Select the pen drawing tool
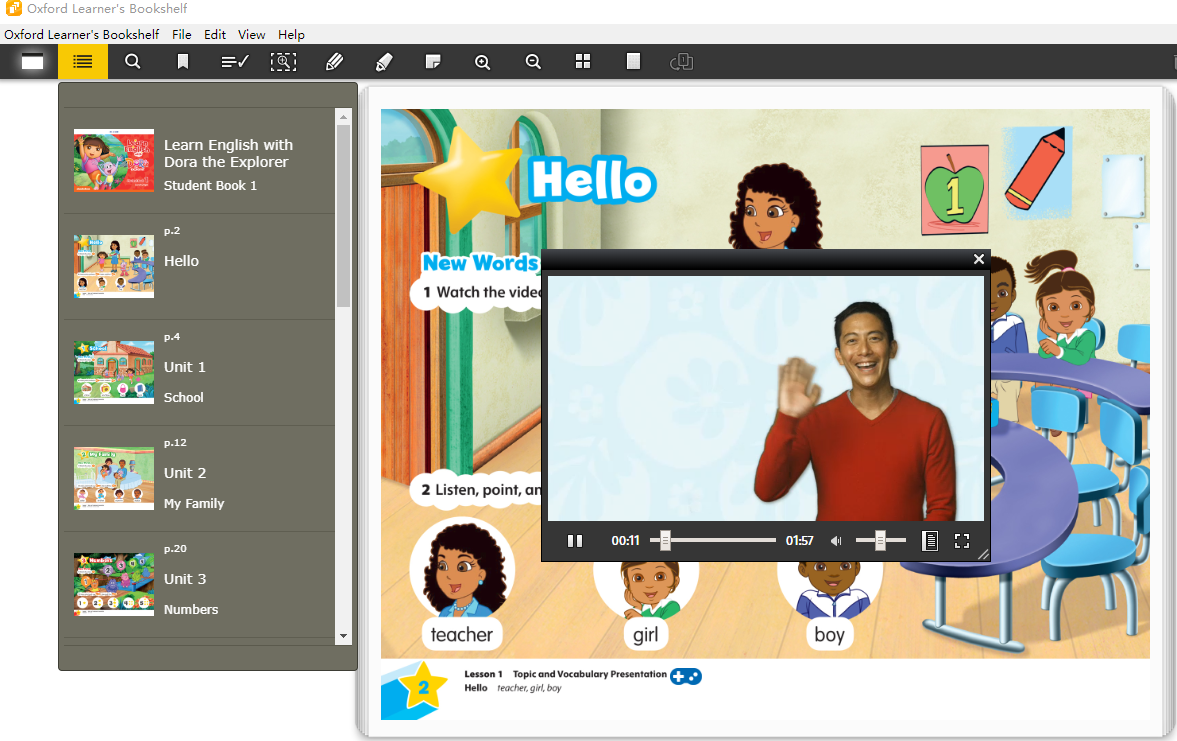The image size is (1177, 741). (334, 62)
